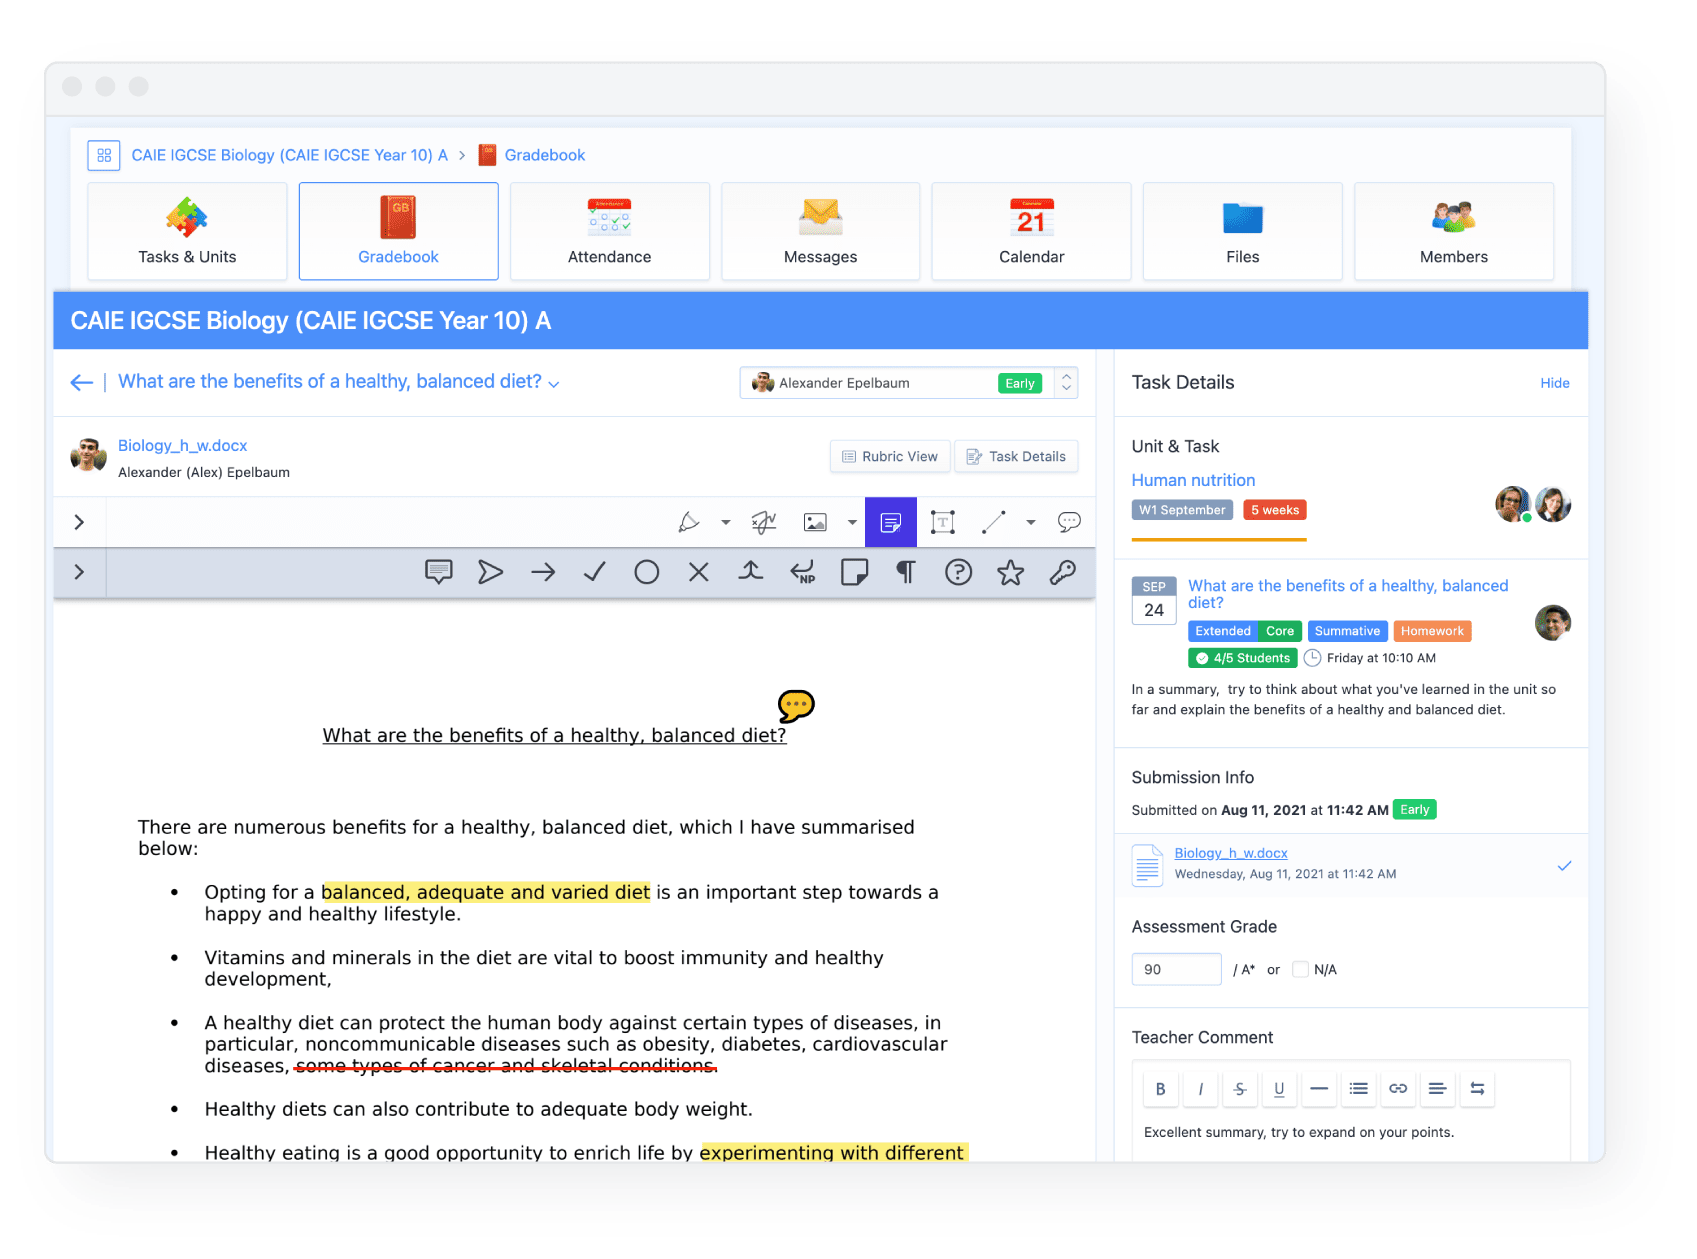This screenshot has height=1259, width=1697.
Task: Insert the question mark stamp
Action: pos(959,572)
